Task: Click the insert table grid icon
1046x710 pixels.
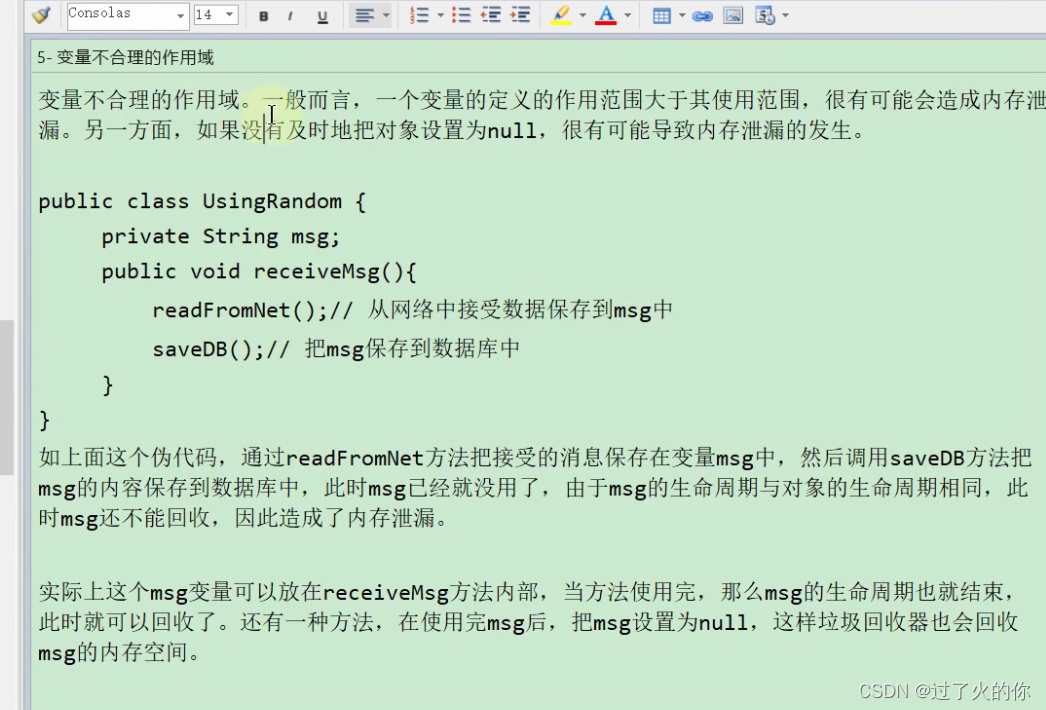Action: click(x=664, y=15)
